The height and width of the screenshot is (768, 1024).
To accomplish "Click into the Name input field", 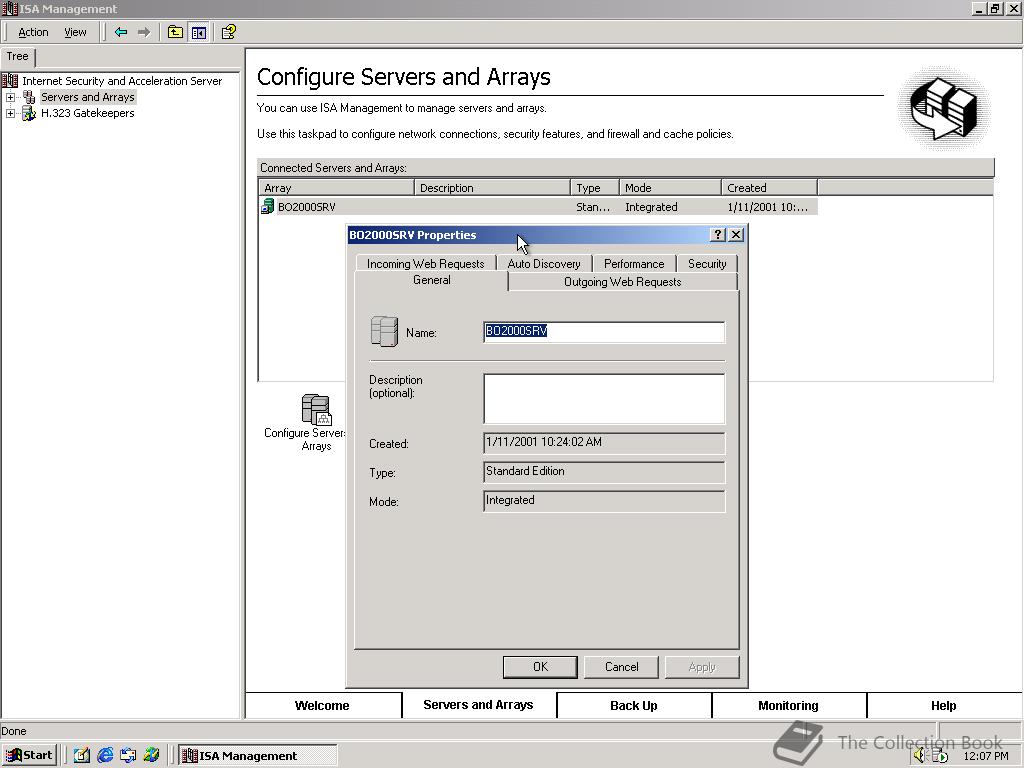I will 604,332.
